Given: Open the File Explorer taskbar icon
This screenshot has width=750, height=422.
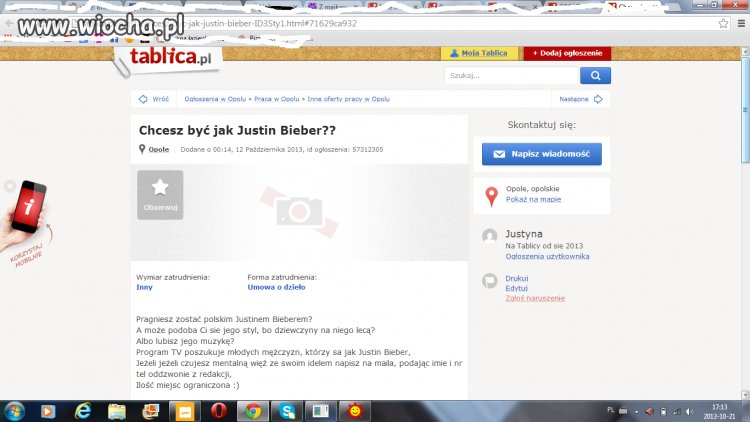Looking at the screenshot, I should [117, 411].
